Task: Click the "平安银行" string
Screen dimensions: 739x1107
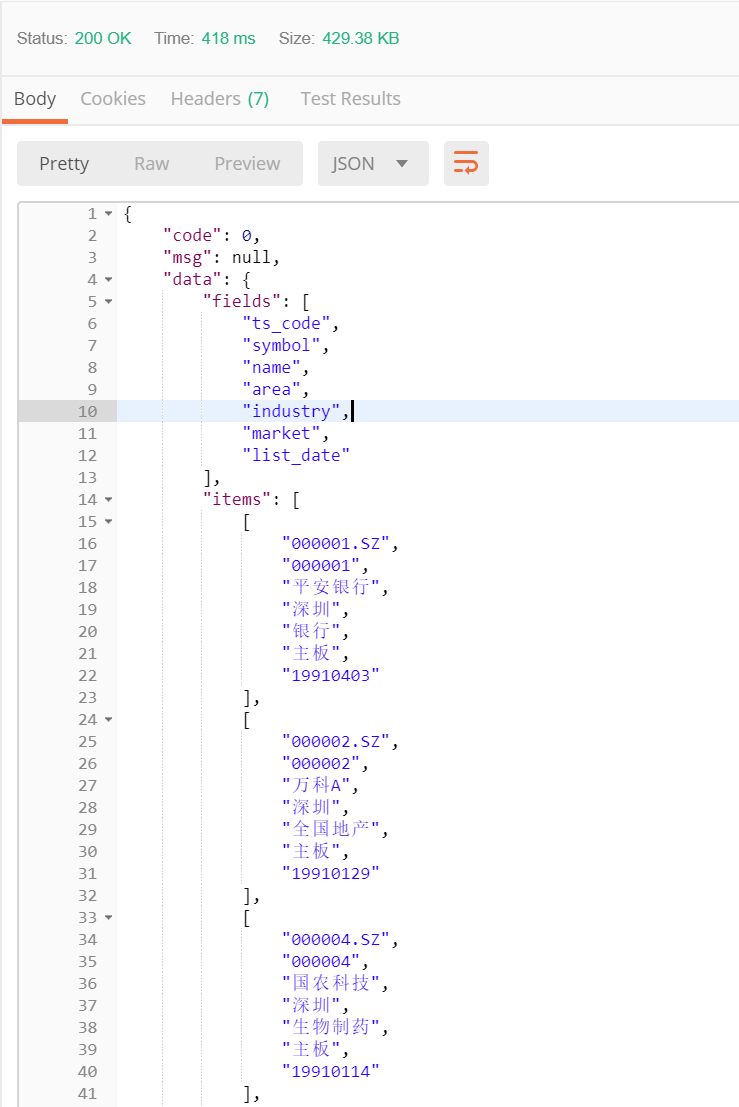Action: 331,587
